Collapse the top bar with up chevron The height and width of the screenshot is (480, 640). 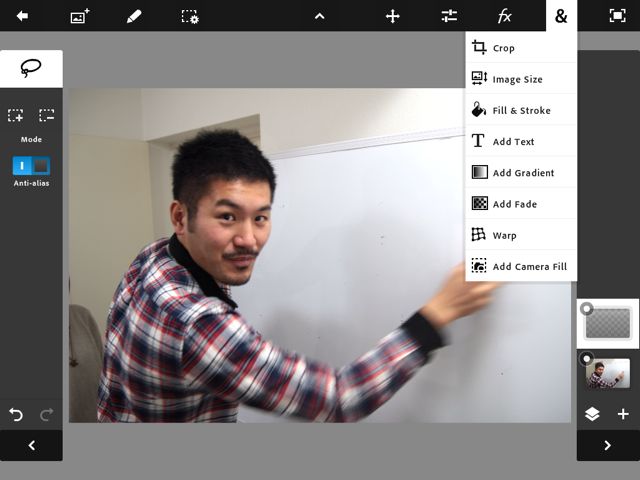tap(320, 16)
